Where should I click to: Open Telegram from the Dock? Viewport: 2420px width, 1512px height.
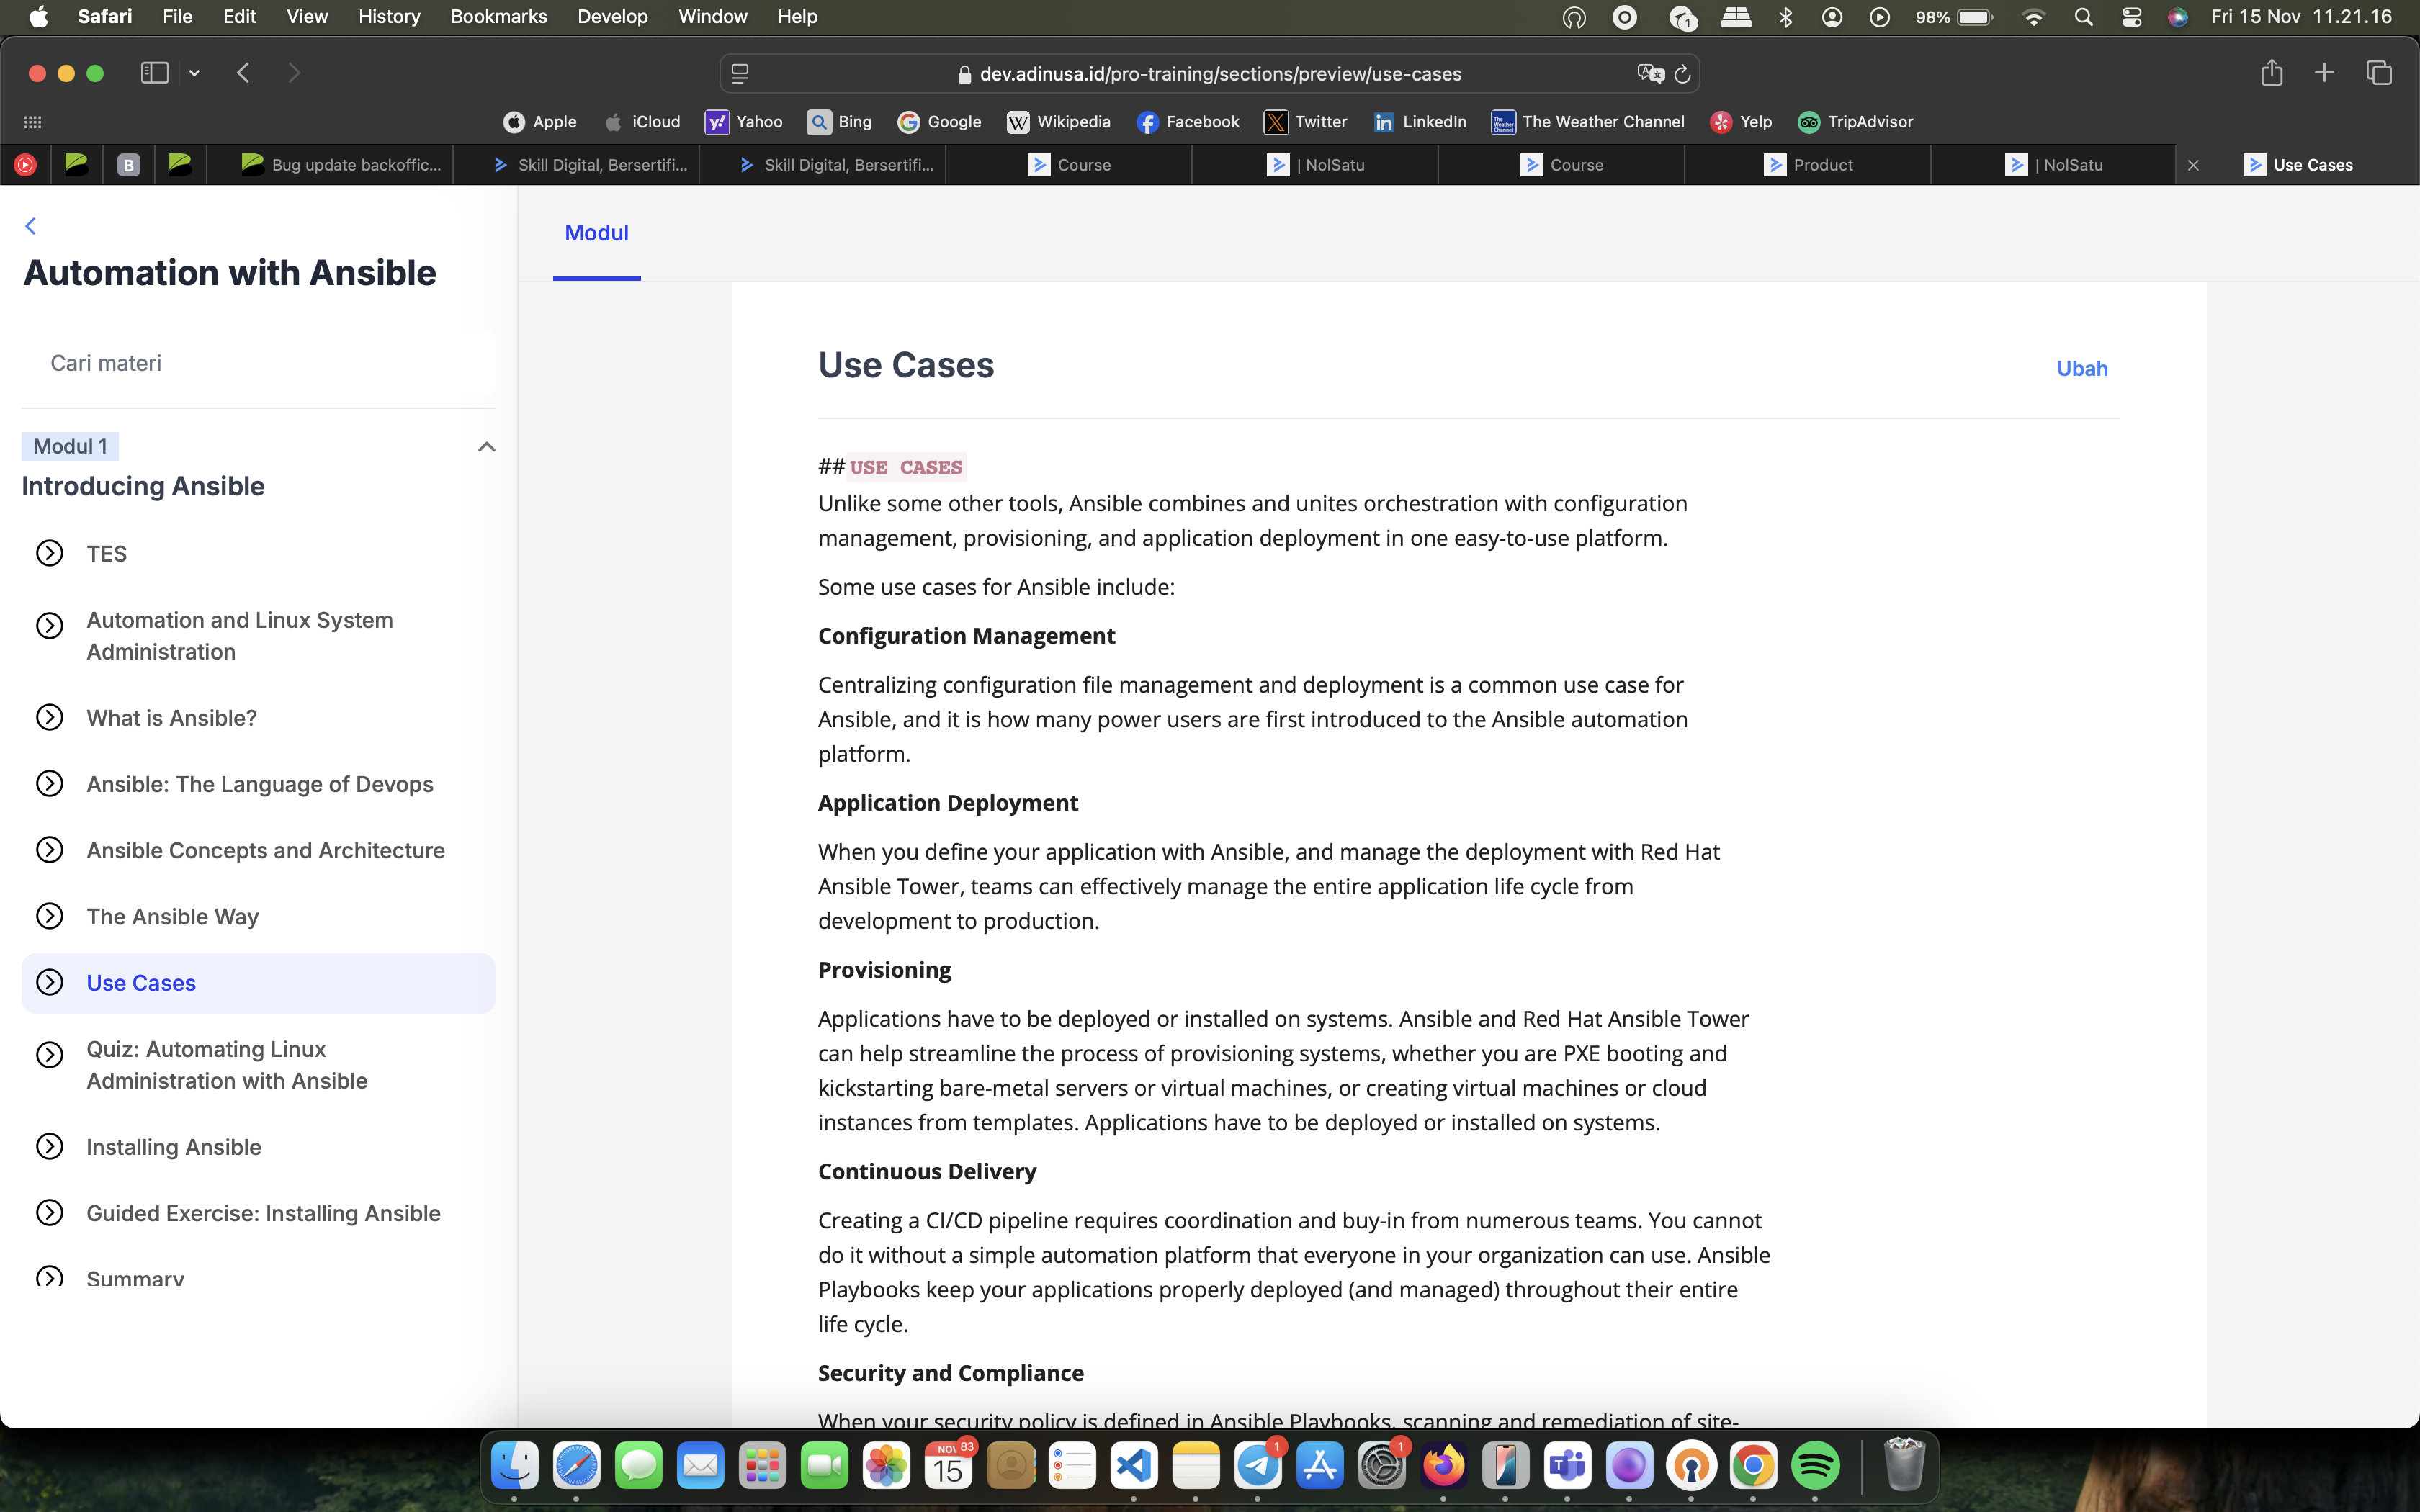(1258, 1466)
